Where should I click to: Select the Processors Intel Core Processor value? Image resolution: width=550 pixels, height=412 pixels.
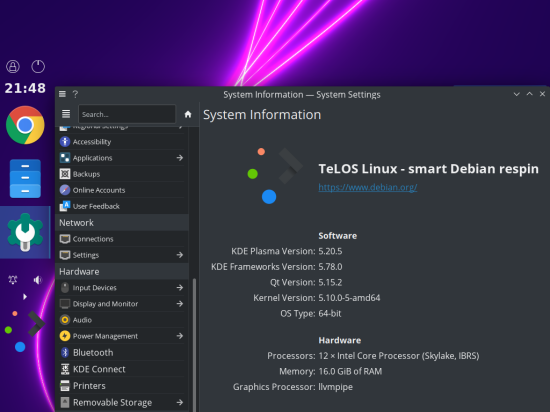click(x=399, y=356)
